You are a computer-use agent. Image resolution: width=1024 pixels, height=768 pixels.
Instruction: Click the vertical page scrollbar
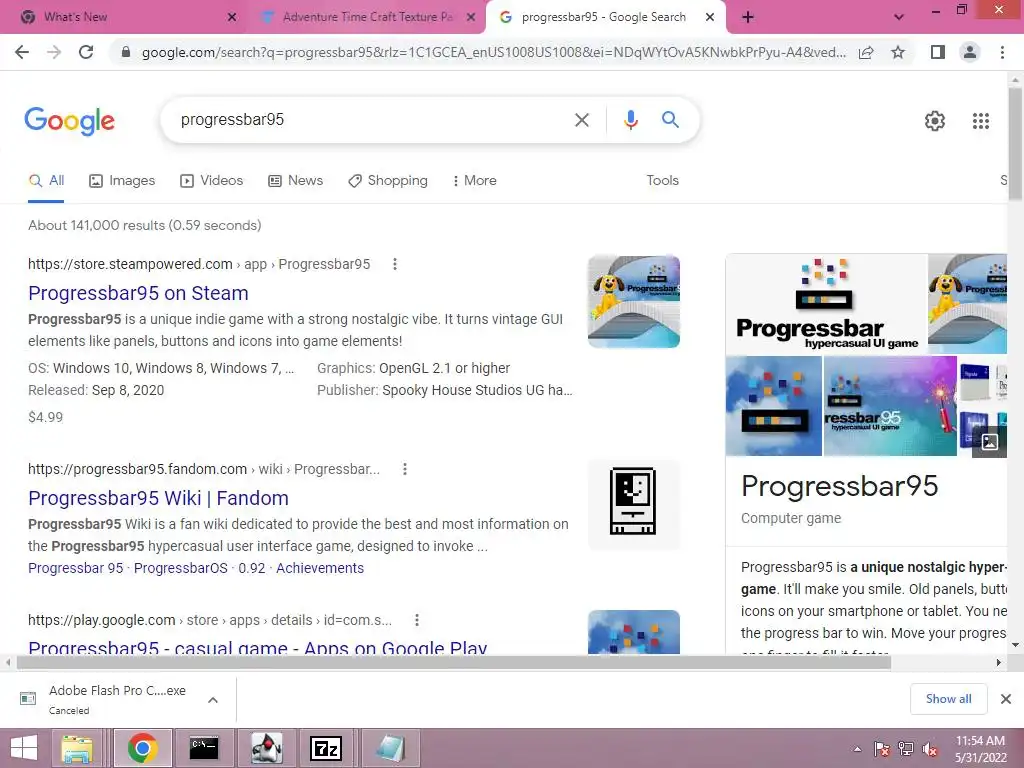click(x=1016, y=144)
